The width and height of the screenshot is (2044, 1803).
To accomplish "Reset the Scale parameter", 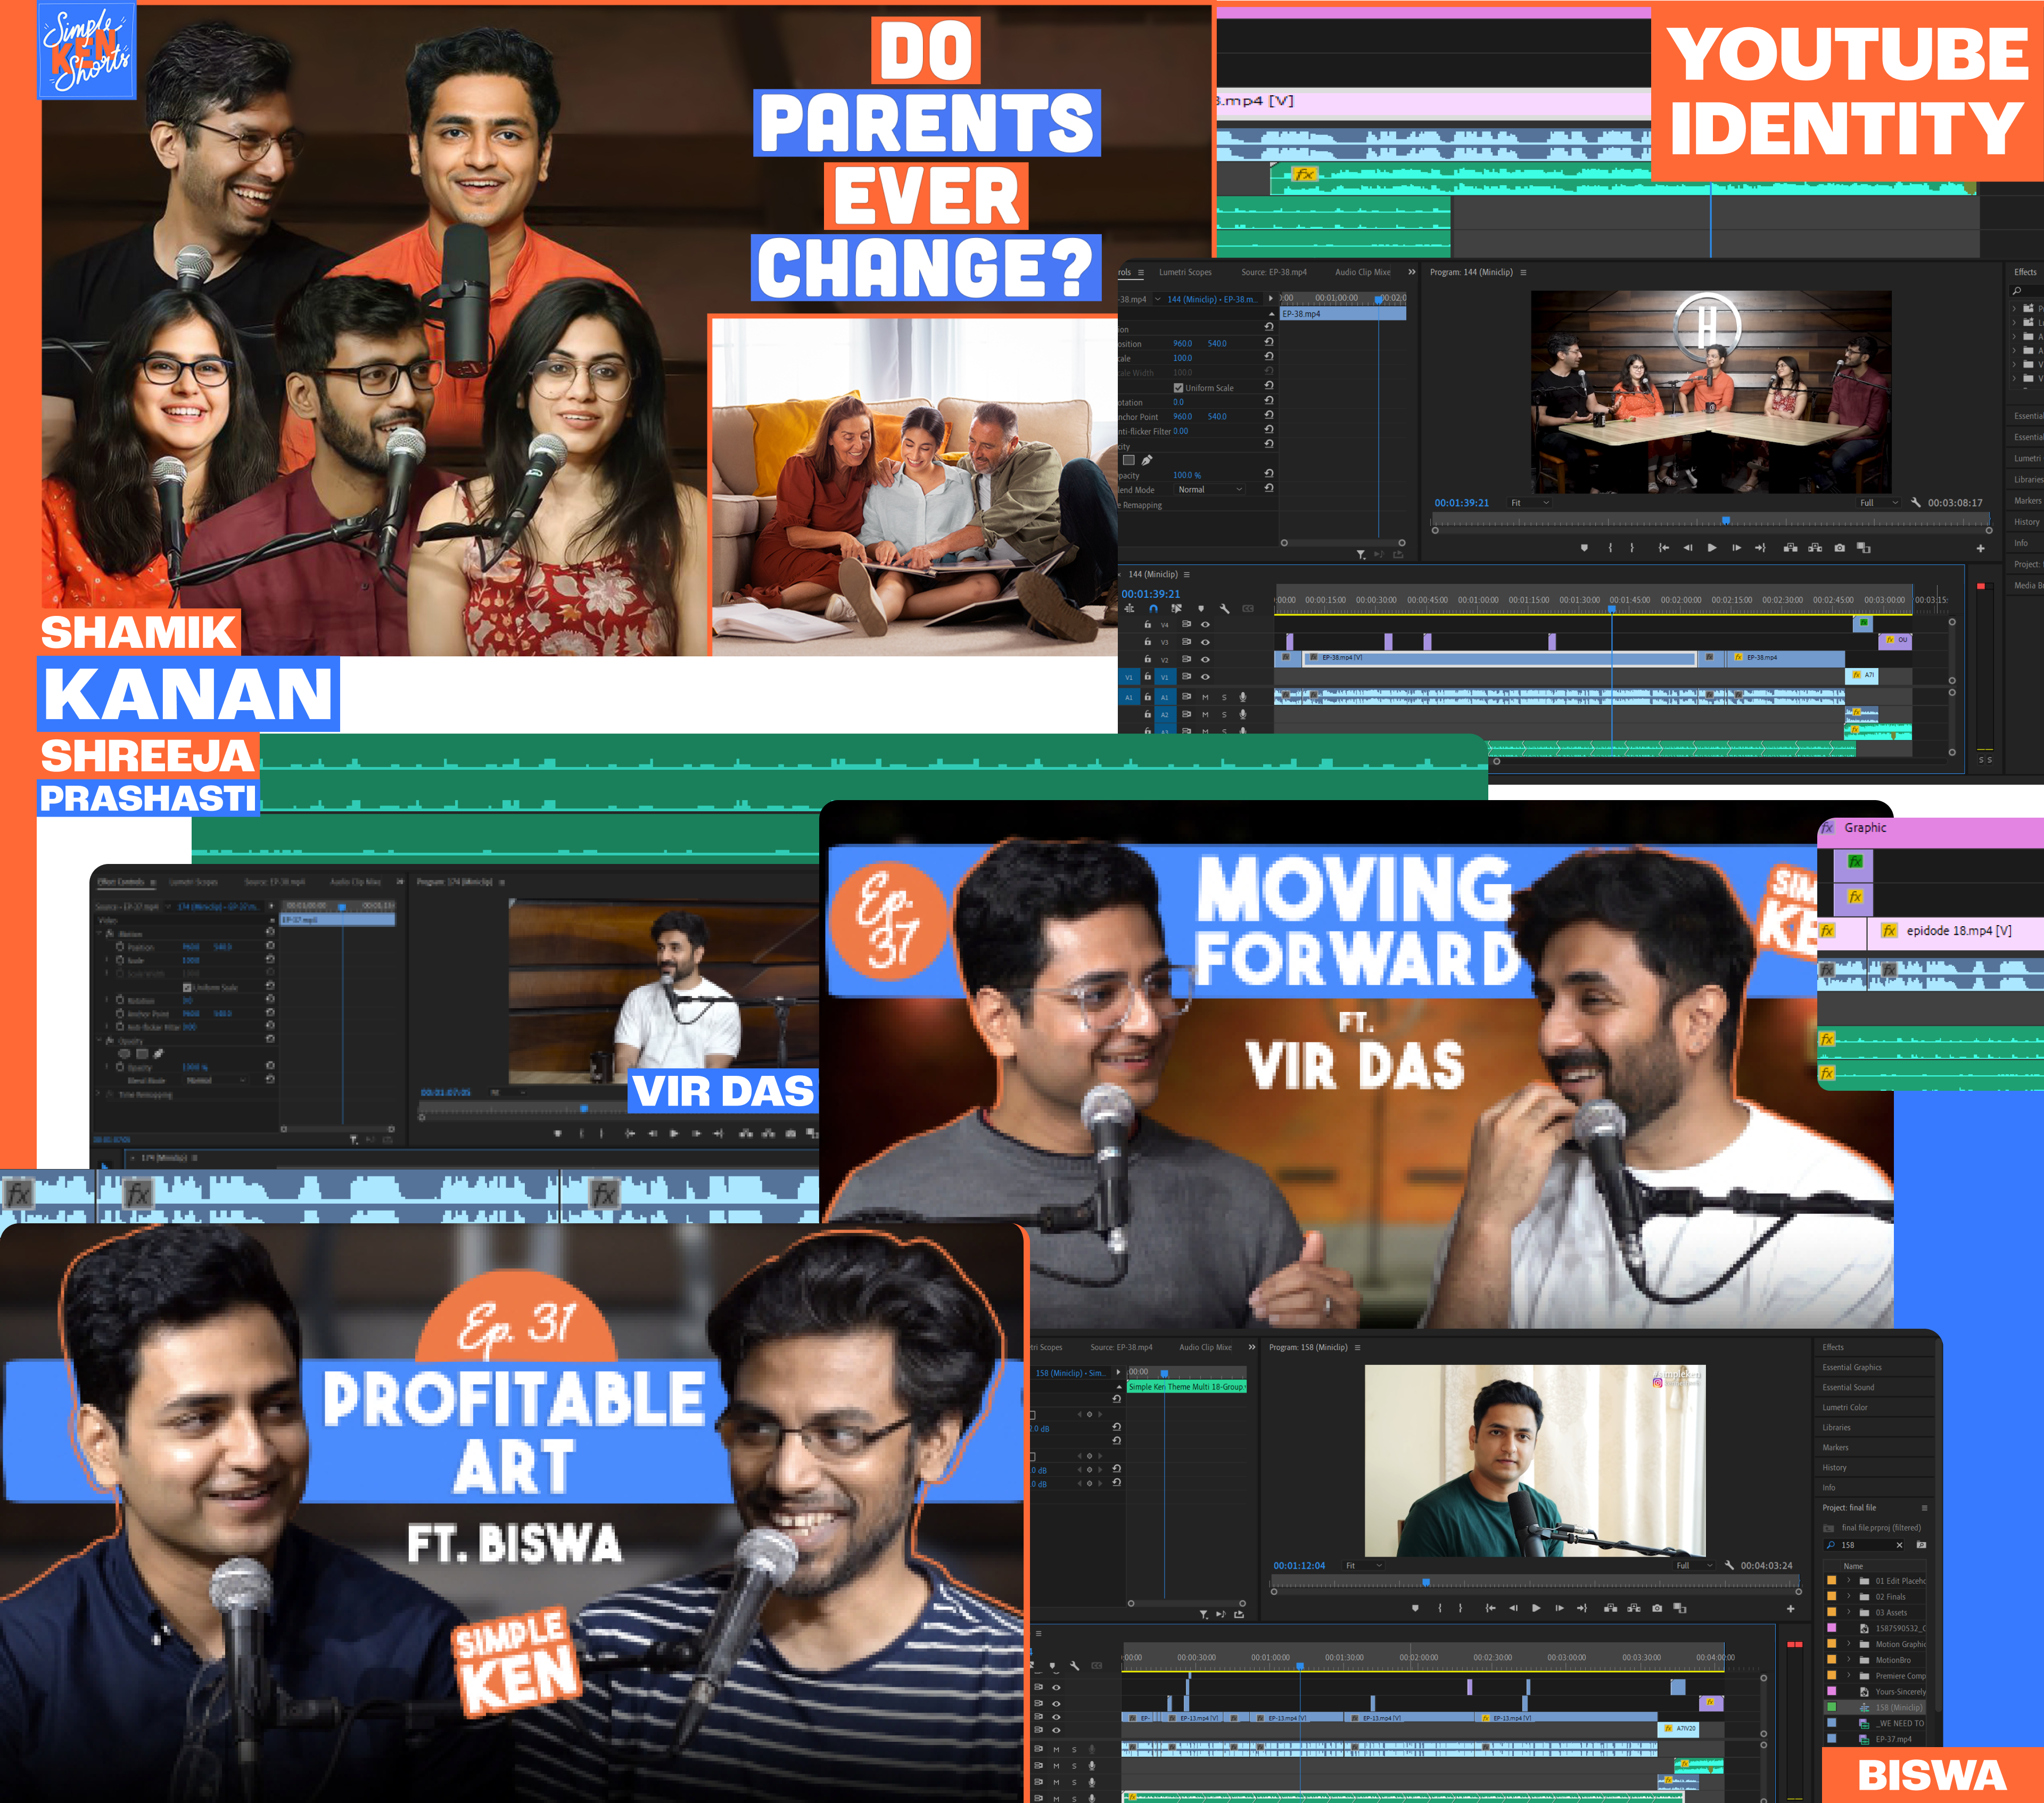I will pos(1269,356).
